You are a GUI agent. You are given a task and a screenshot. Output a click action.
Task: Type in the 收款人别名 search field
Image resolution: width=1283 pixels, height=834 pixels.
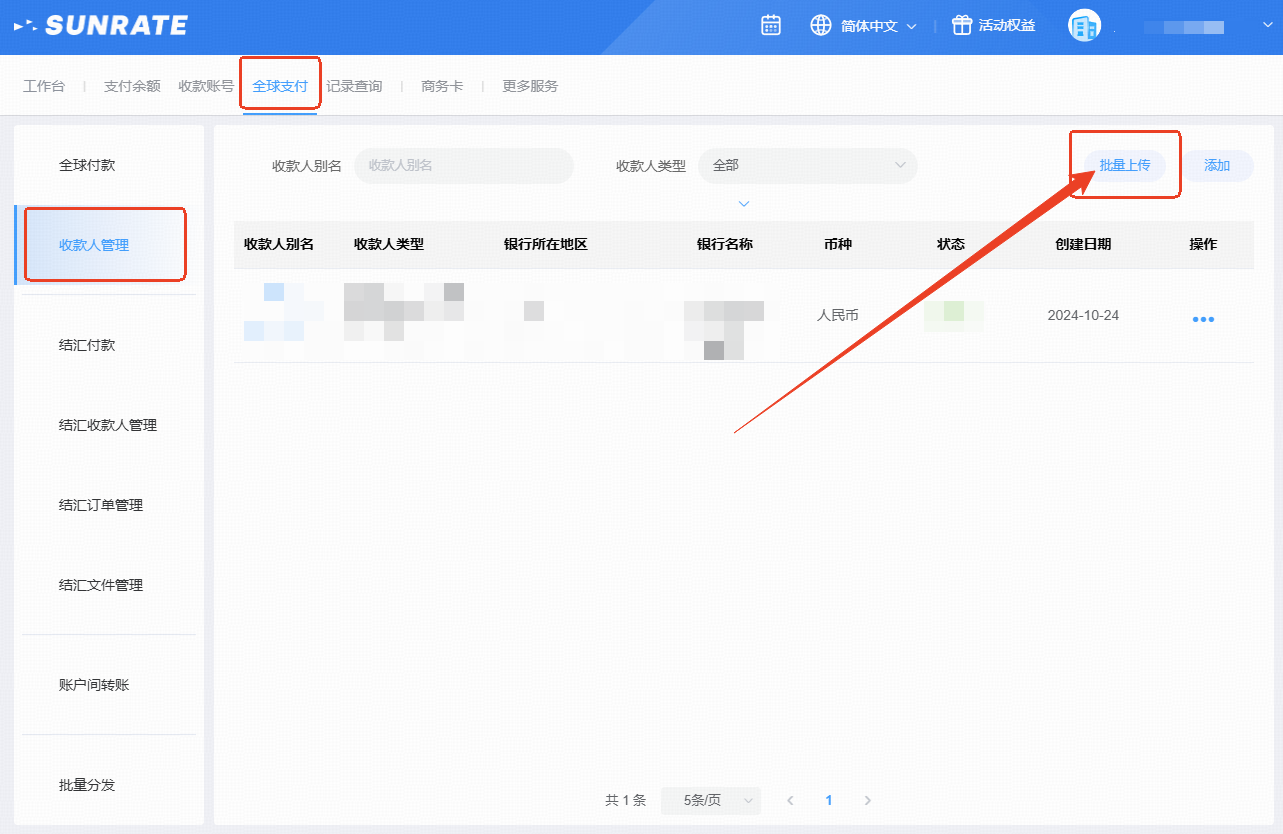(x=464, y=166)
